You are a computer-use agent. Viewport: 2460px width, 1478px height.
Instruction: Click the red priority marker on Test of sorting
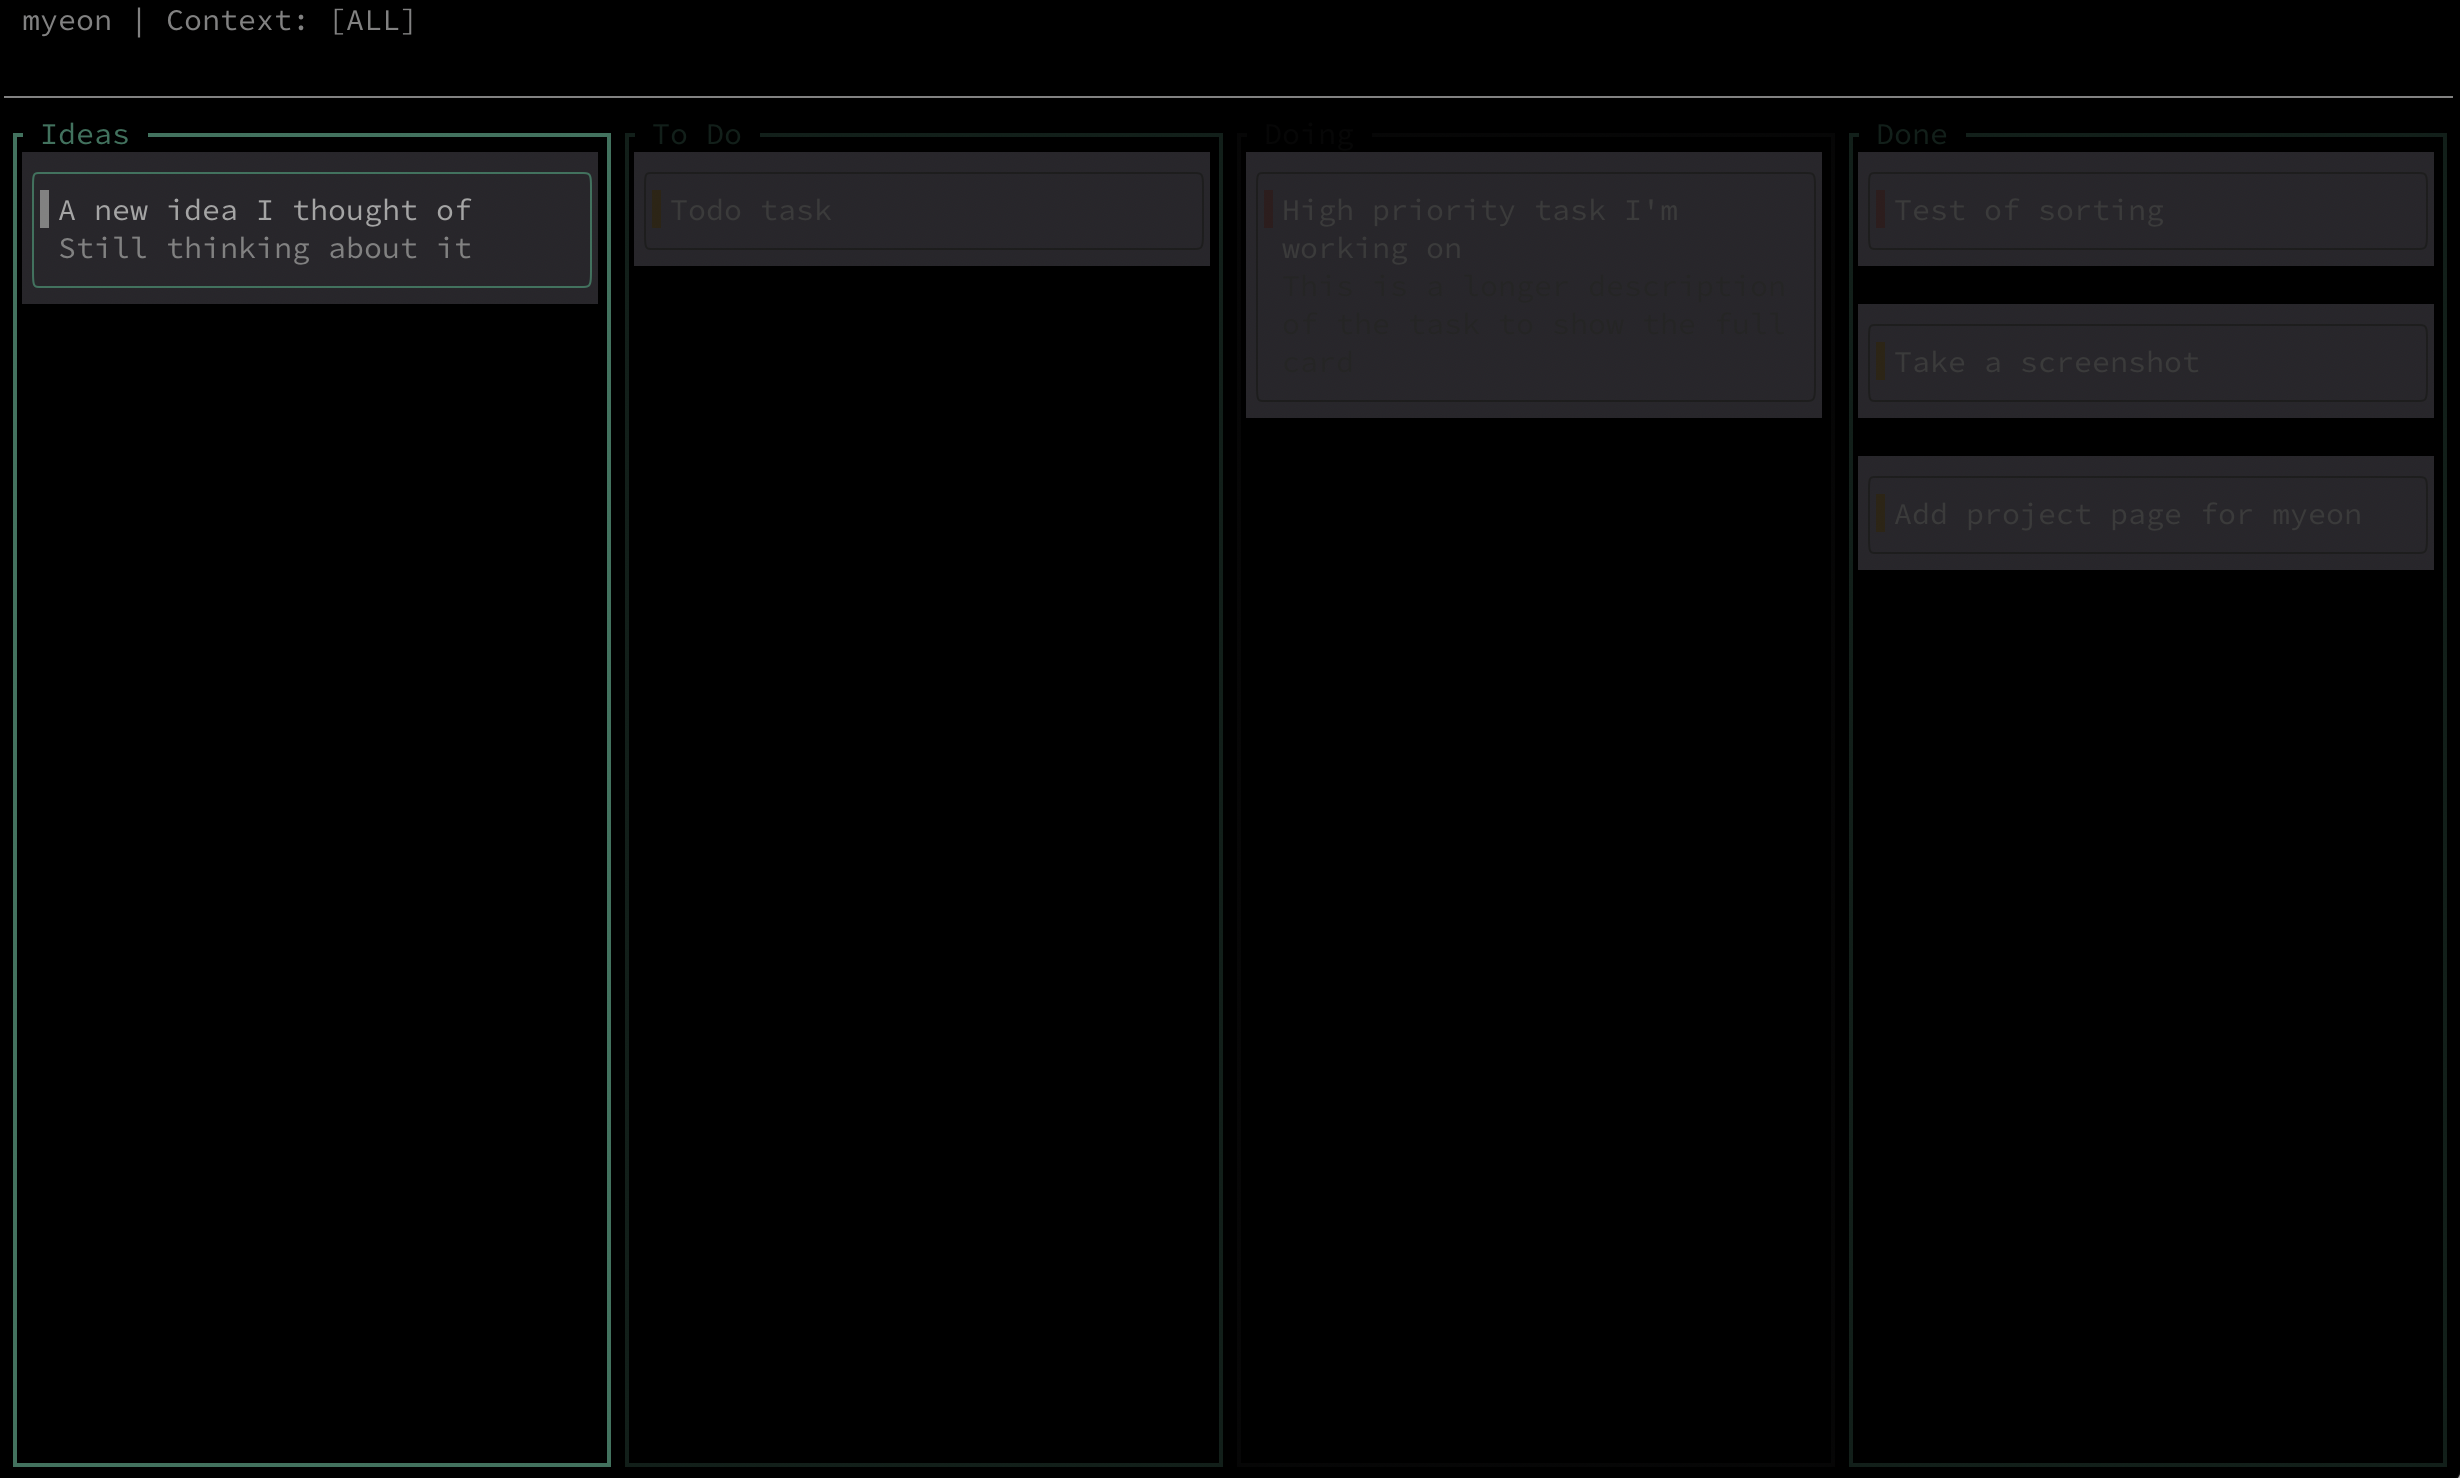1880,210
